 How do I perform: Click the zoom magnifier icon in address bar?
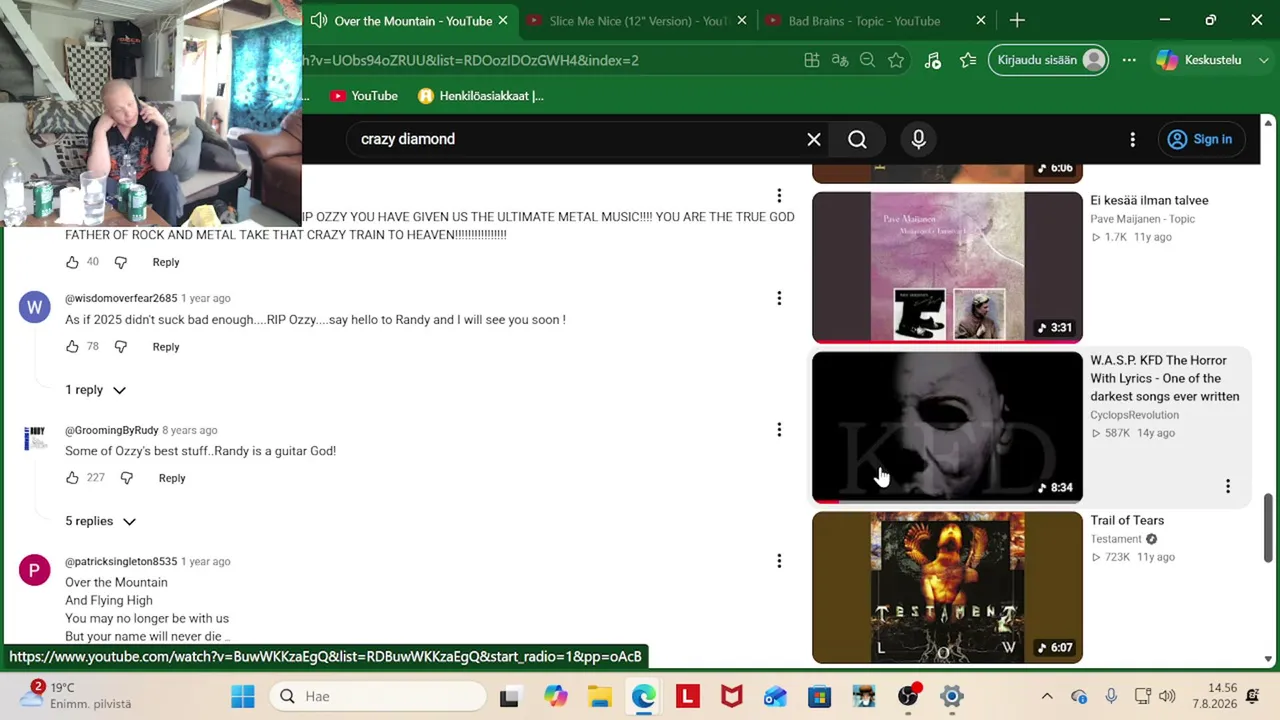point(868,60)
